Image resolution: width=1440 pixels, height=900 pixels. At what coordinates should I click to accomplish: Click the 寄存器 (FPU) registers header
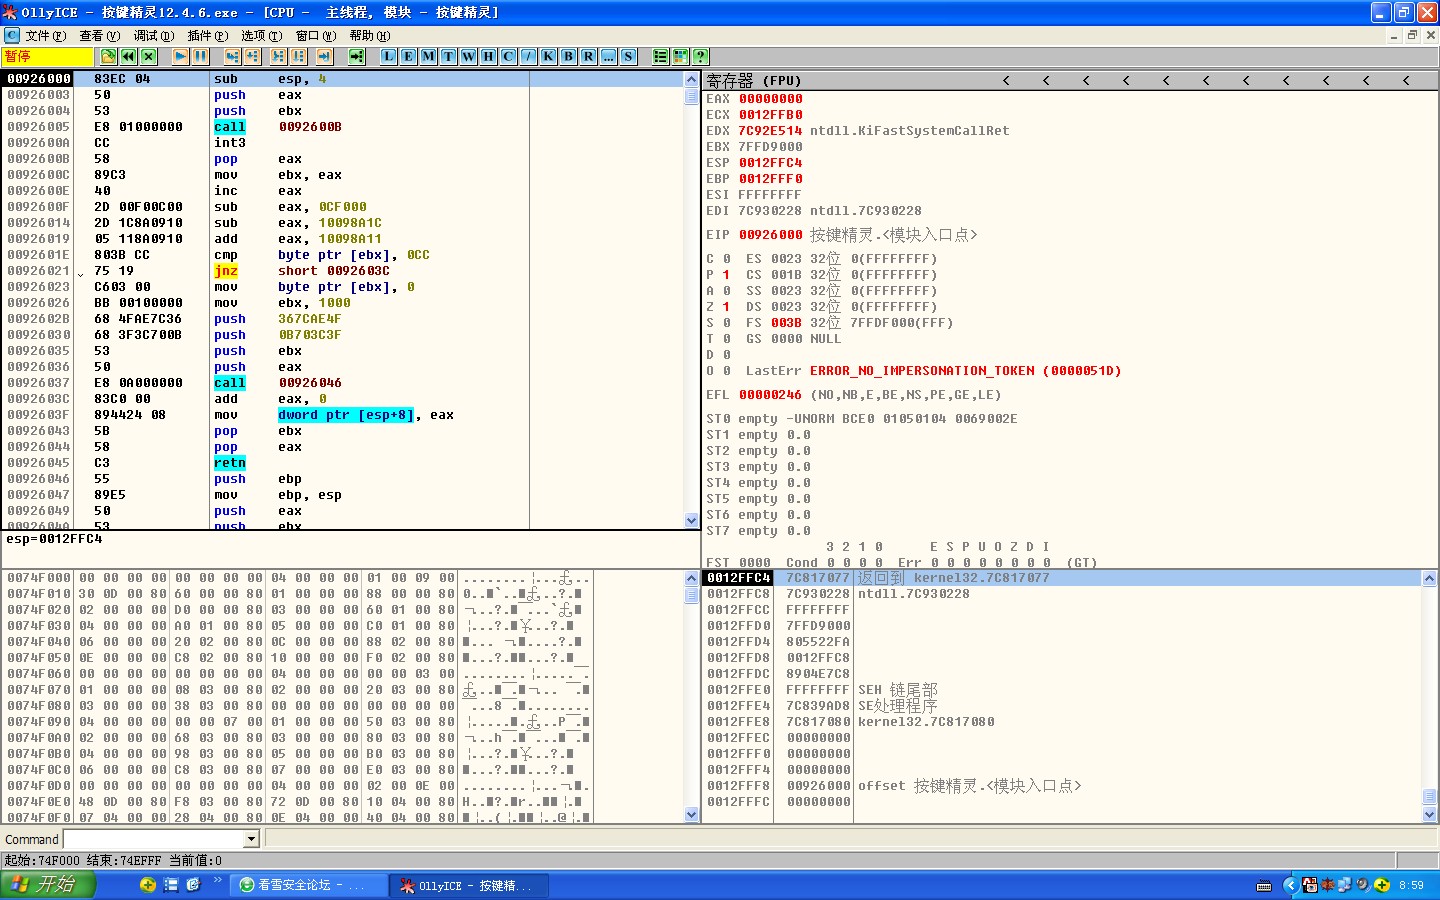tap(754, 80)
